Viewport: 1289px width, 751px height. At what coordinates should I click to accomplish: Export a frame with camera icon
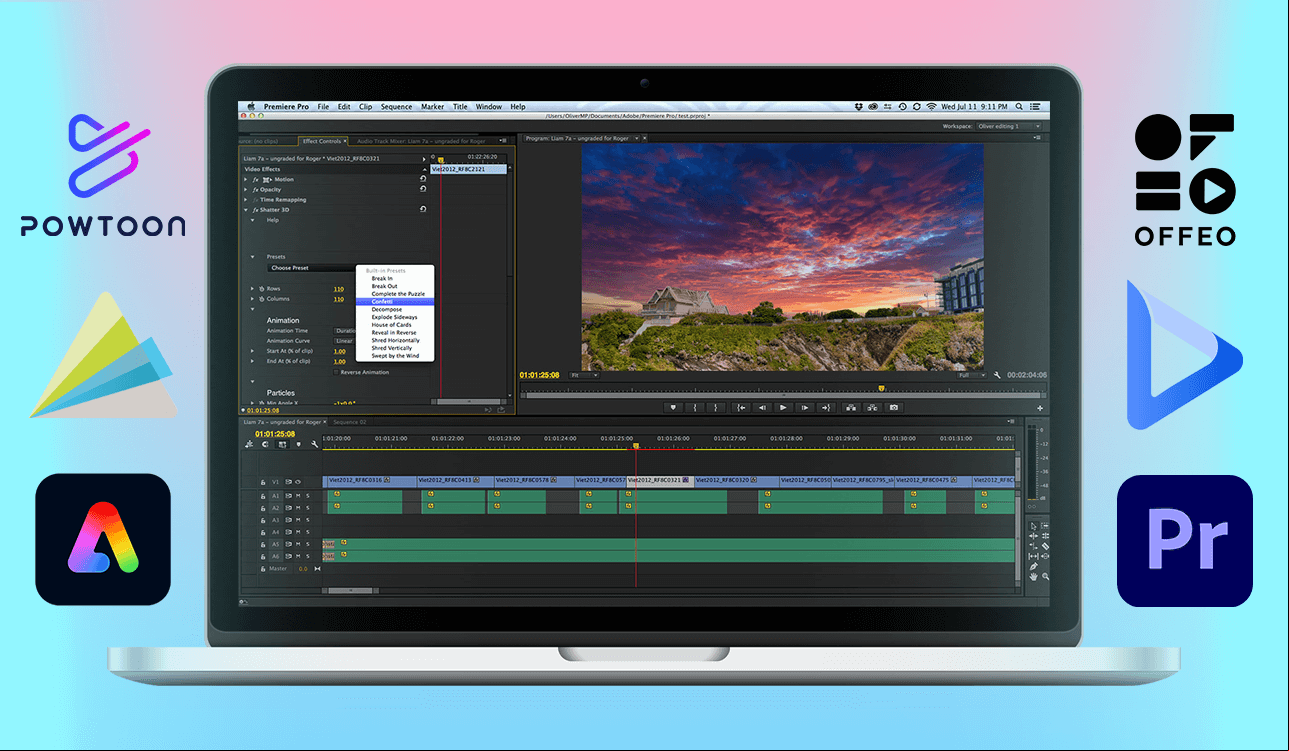coord(894,407)
